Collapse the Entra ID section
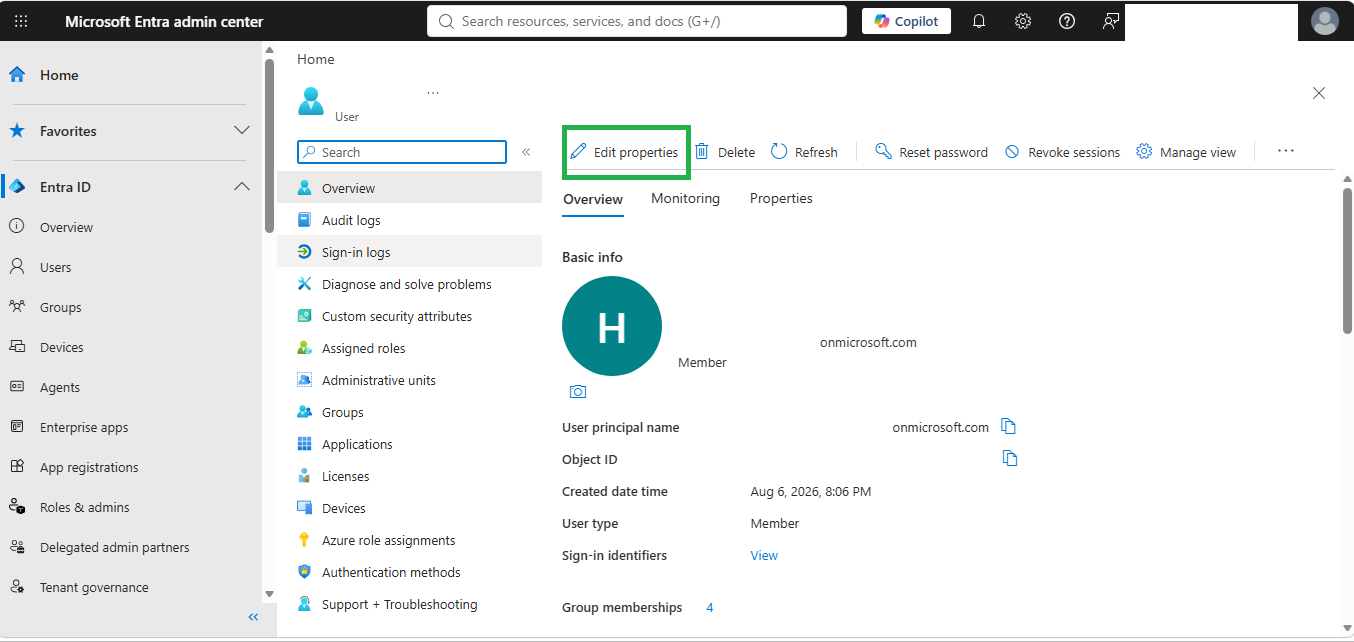This screenshot has height=642, width=1354. pos(242,186)
